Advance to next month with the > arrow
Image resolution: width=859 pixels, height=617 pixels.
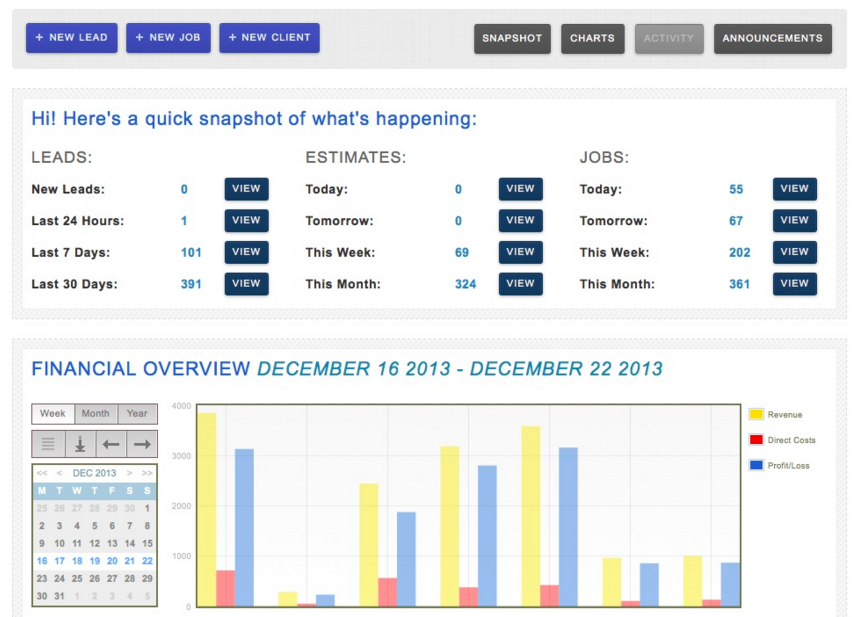tap(129, 473)
